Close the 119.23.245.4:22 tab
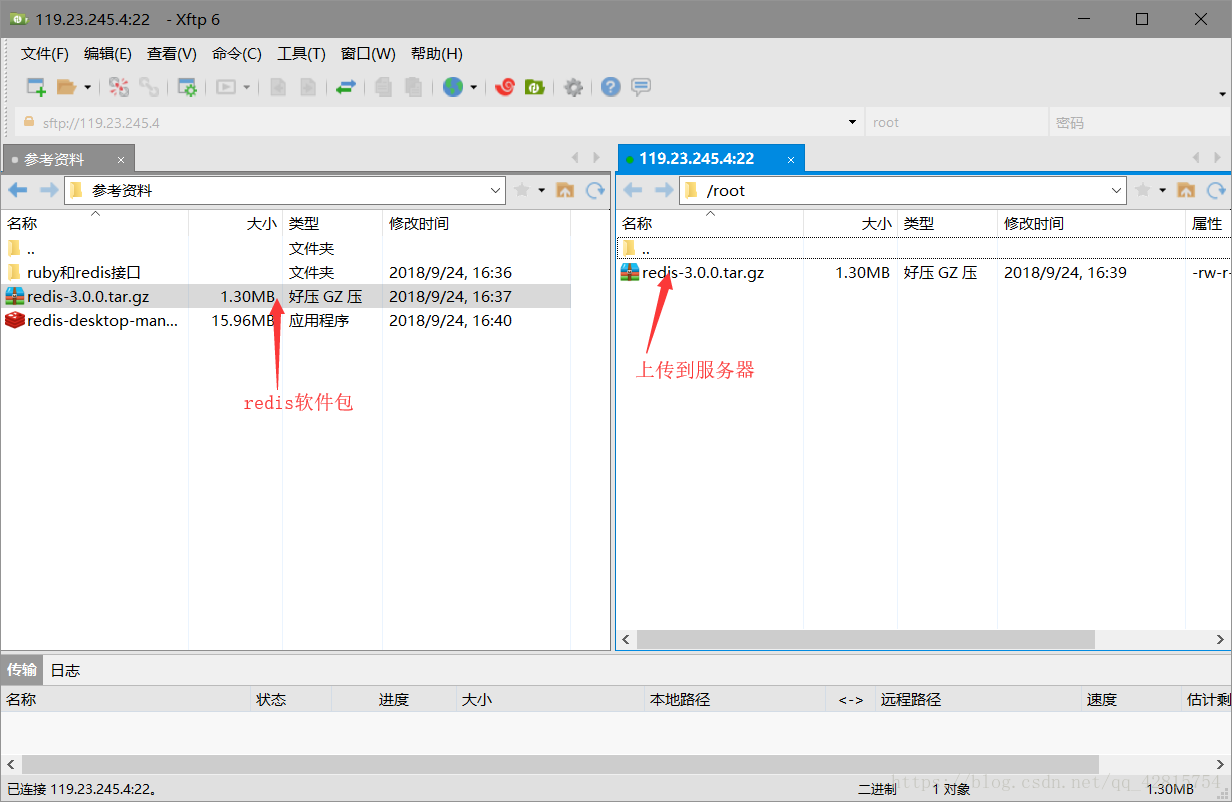 point(790,160)
